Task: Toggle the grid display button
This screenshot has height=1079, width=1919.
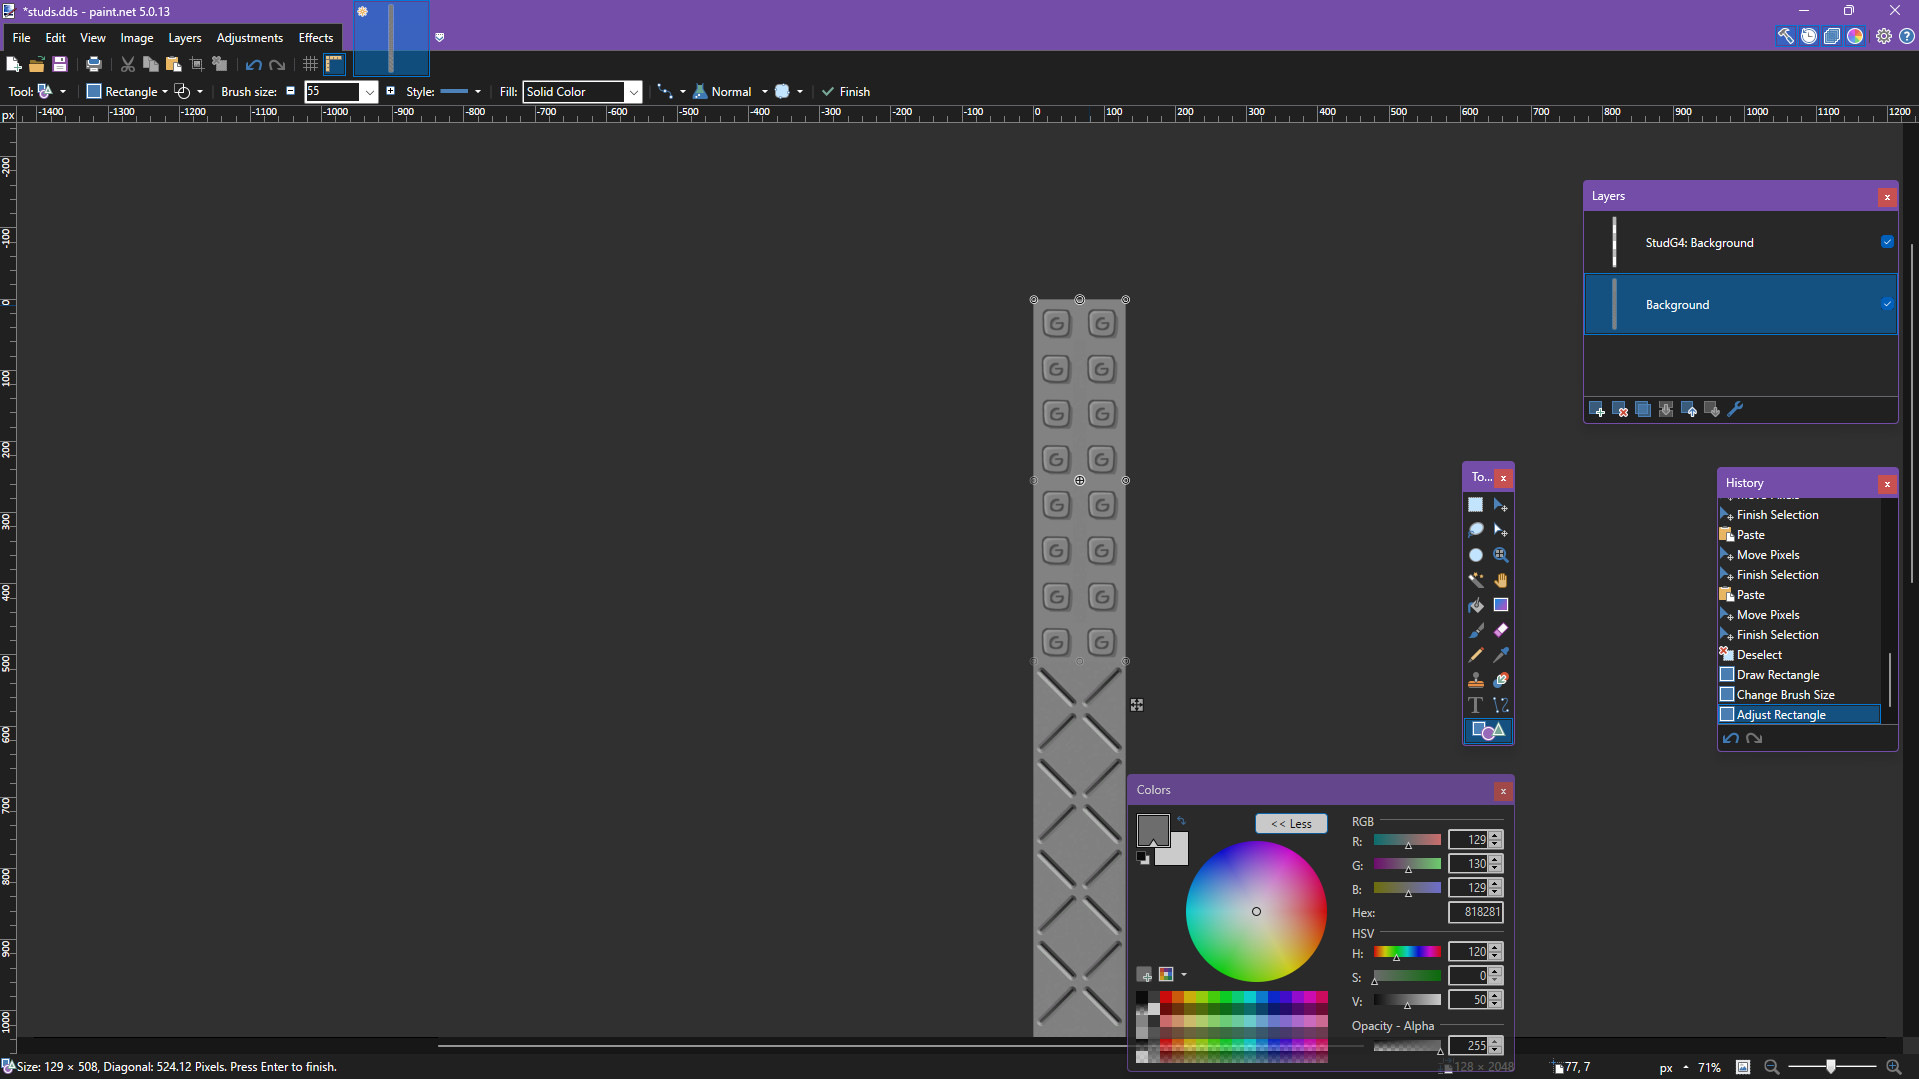Action: (x=311, y=64)
